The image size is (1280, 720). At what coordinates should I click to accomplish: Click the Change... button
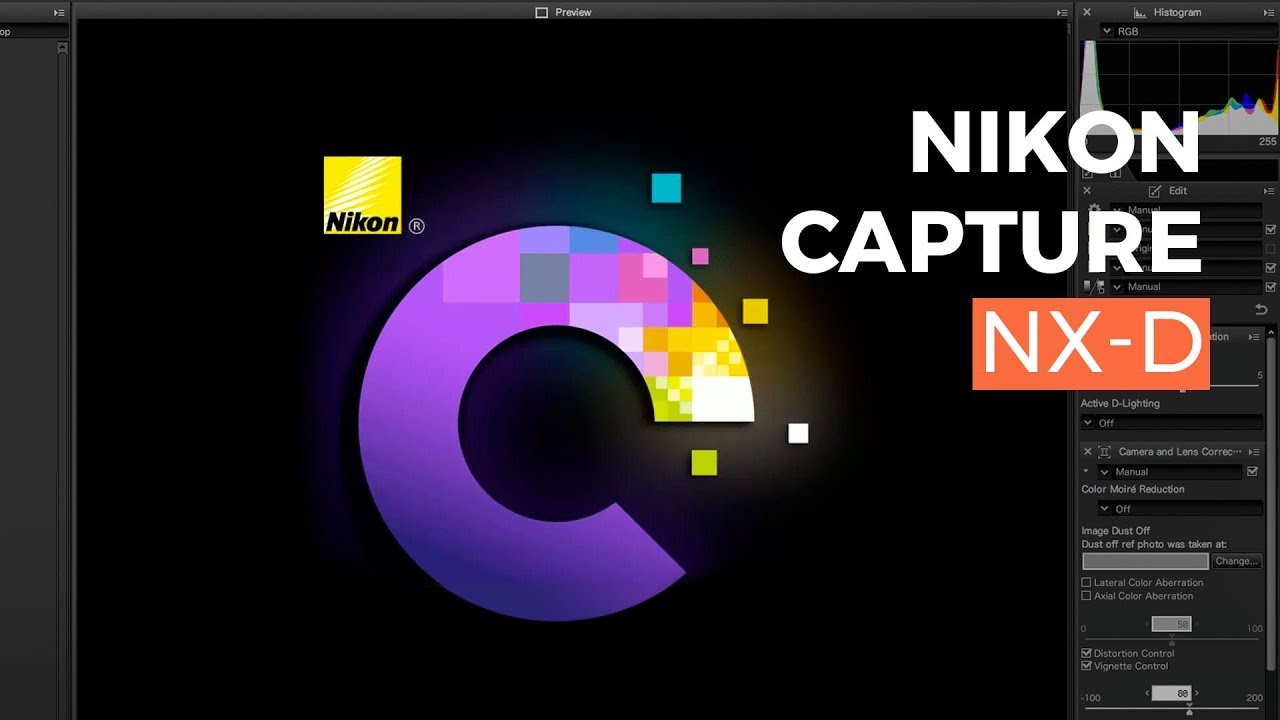tap(1236, 561)
